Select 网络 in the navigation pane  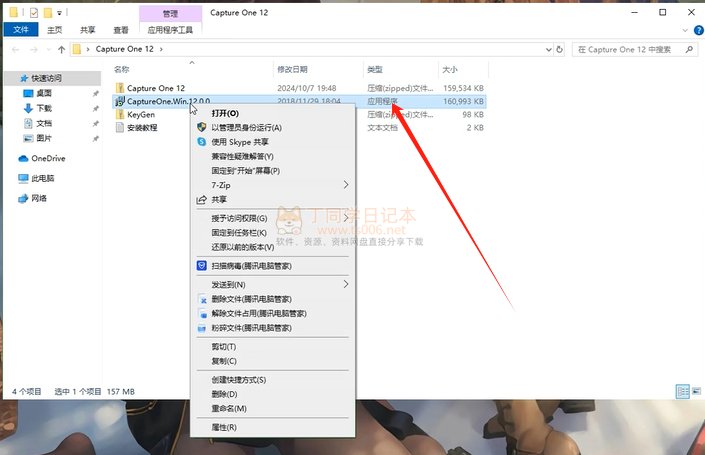tap(39, 198)
